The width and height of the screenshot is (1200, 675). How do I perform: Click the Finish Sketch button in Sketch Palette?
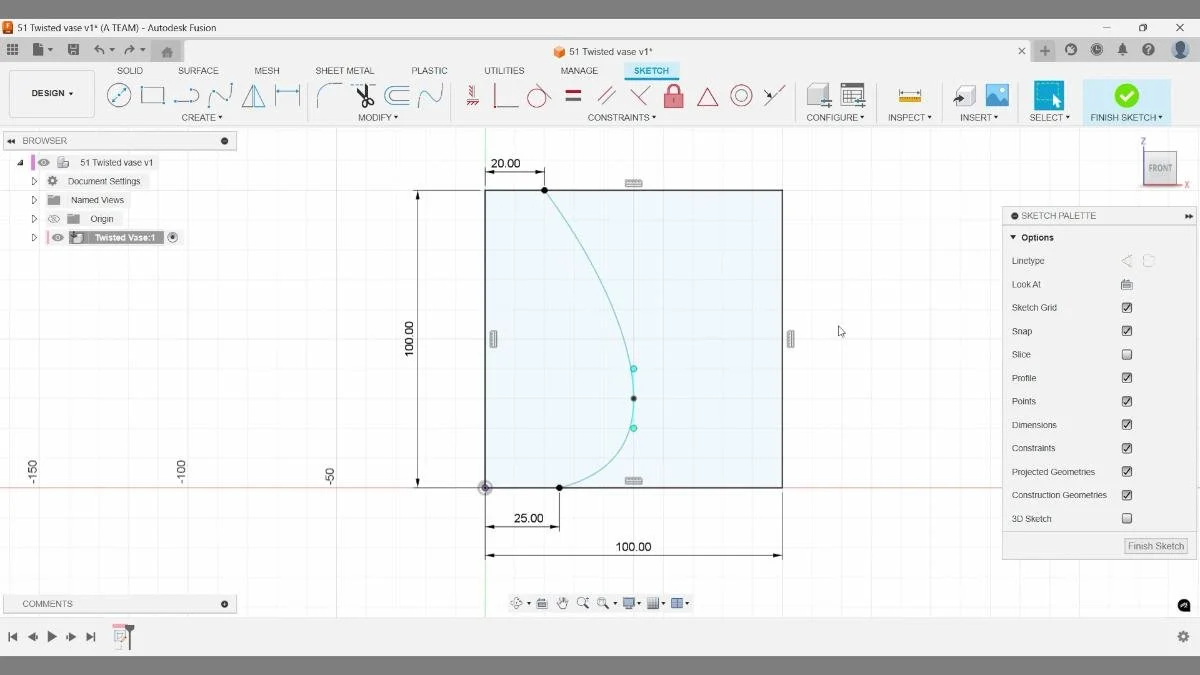click(1156, 546)
